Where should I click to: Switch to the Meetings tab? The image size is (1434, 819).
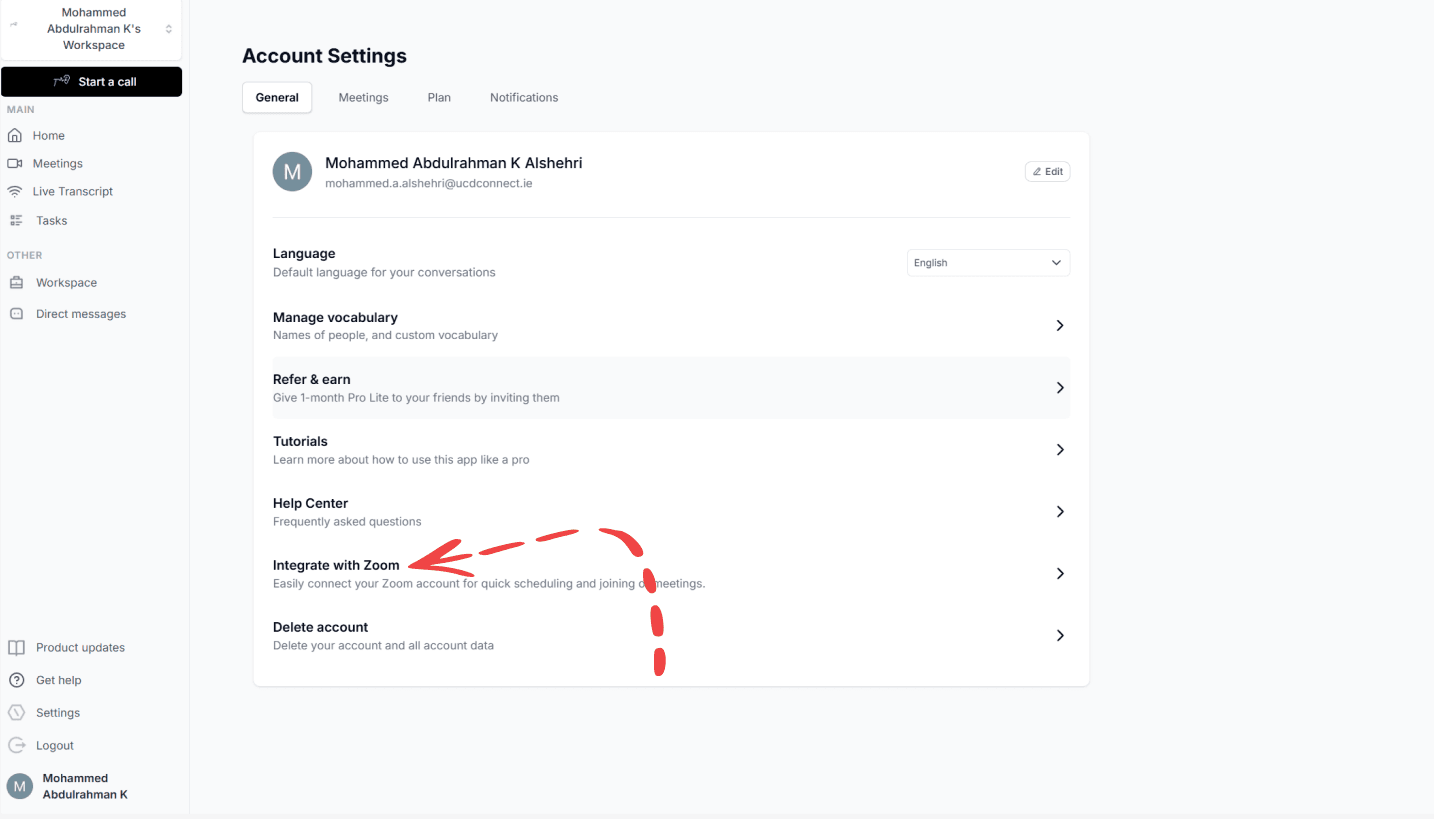363,98
